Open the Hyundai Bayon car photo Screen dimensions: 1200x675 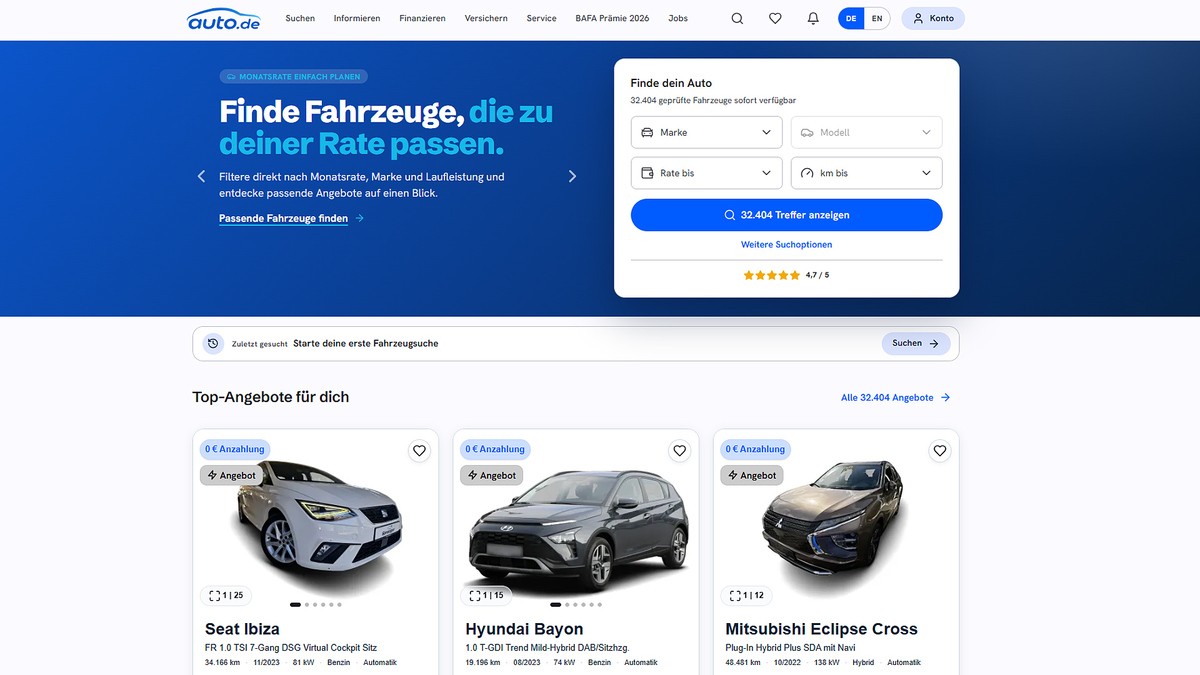(x=578, y=530)
